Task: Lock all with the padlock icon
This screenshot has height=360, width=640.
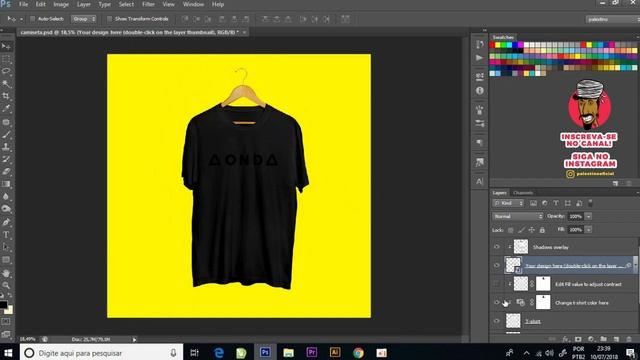Action: (x=542, y=230)
